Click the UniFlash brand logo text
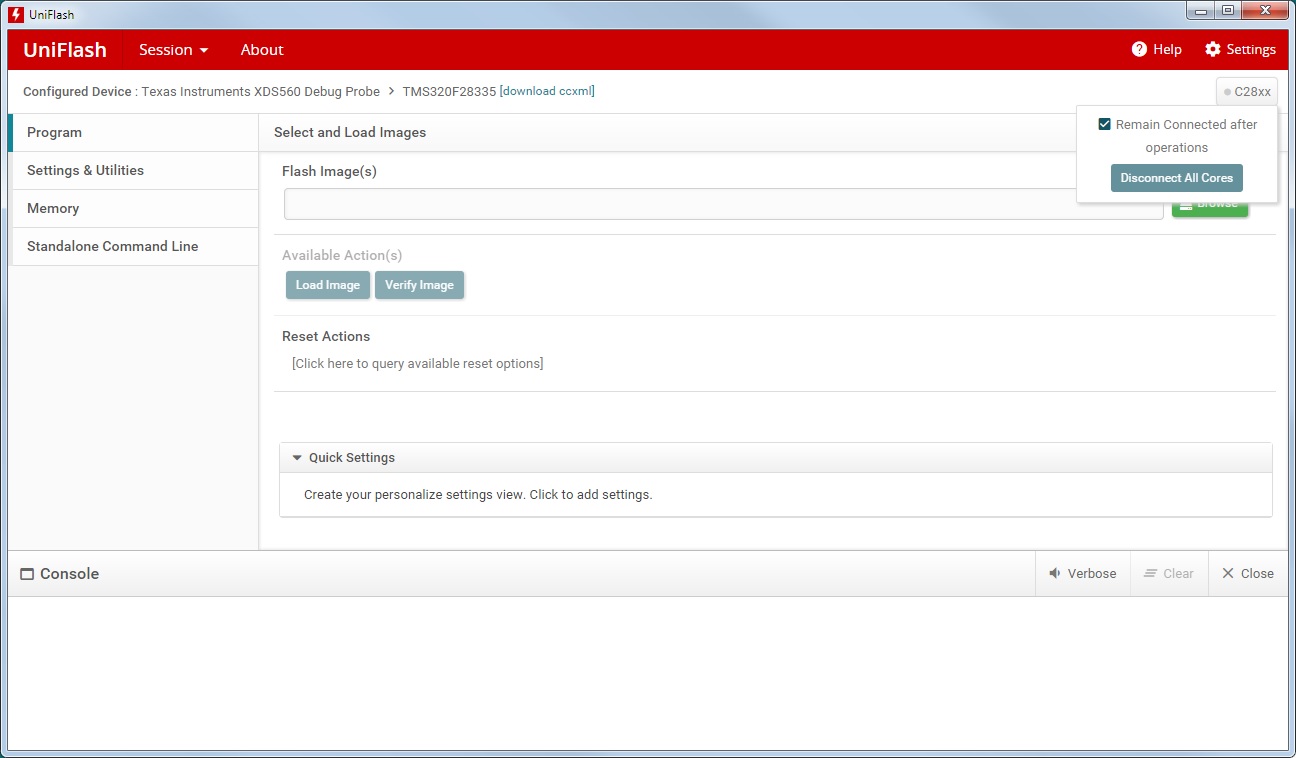Screen dimensions: 1296x758 coord(65,50)
